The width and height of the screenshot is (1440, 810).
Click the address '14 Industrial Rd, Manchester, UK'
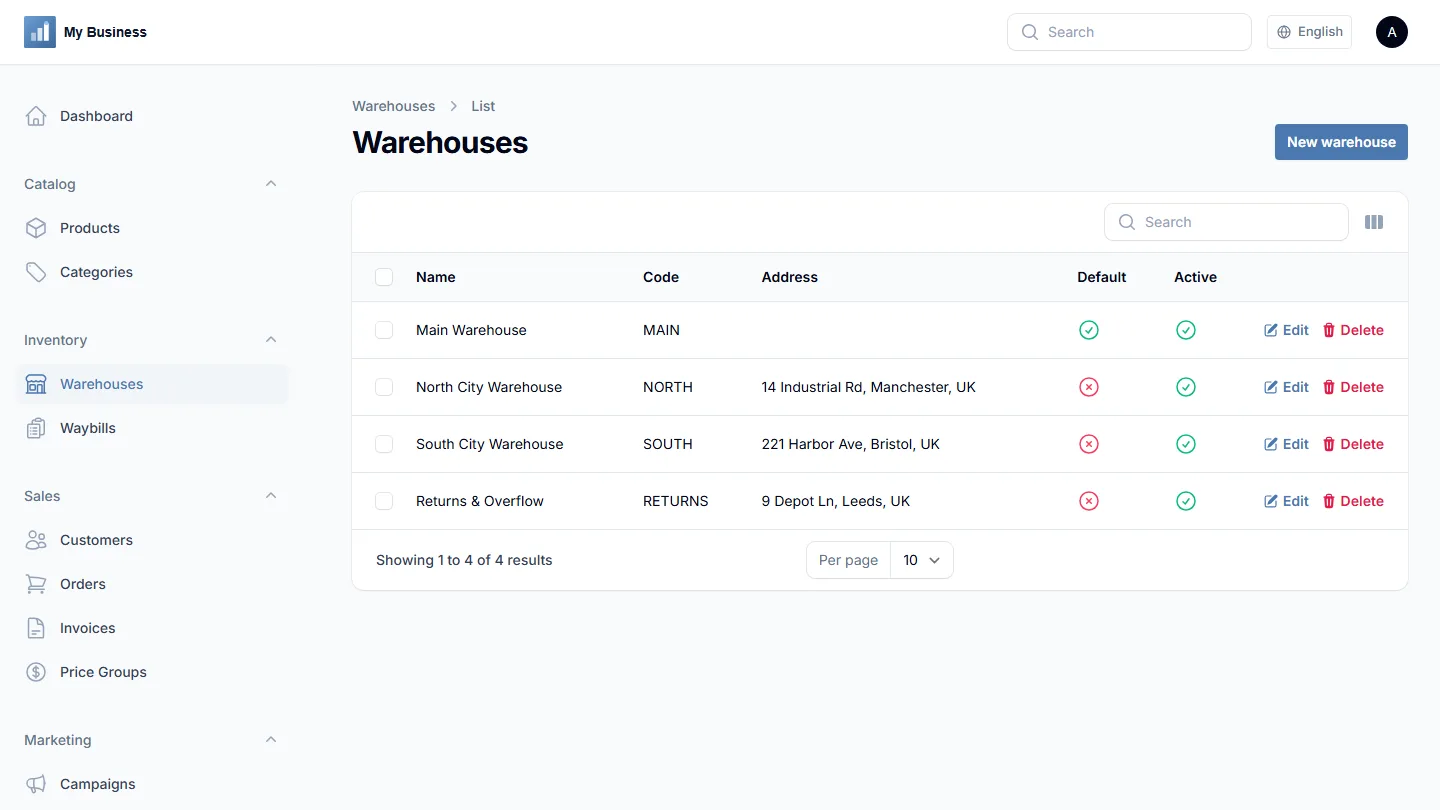pos(868,387)
